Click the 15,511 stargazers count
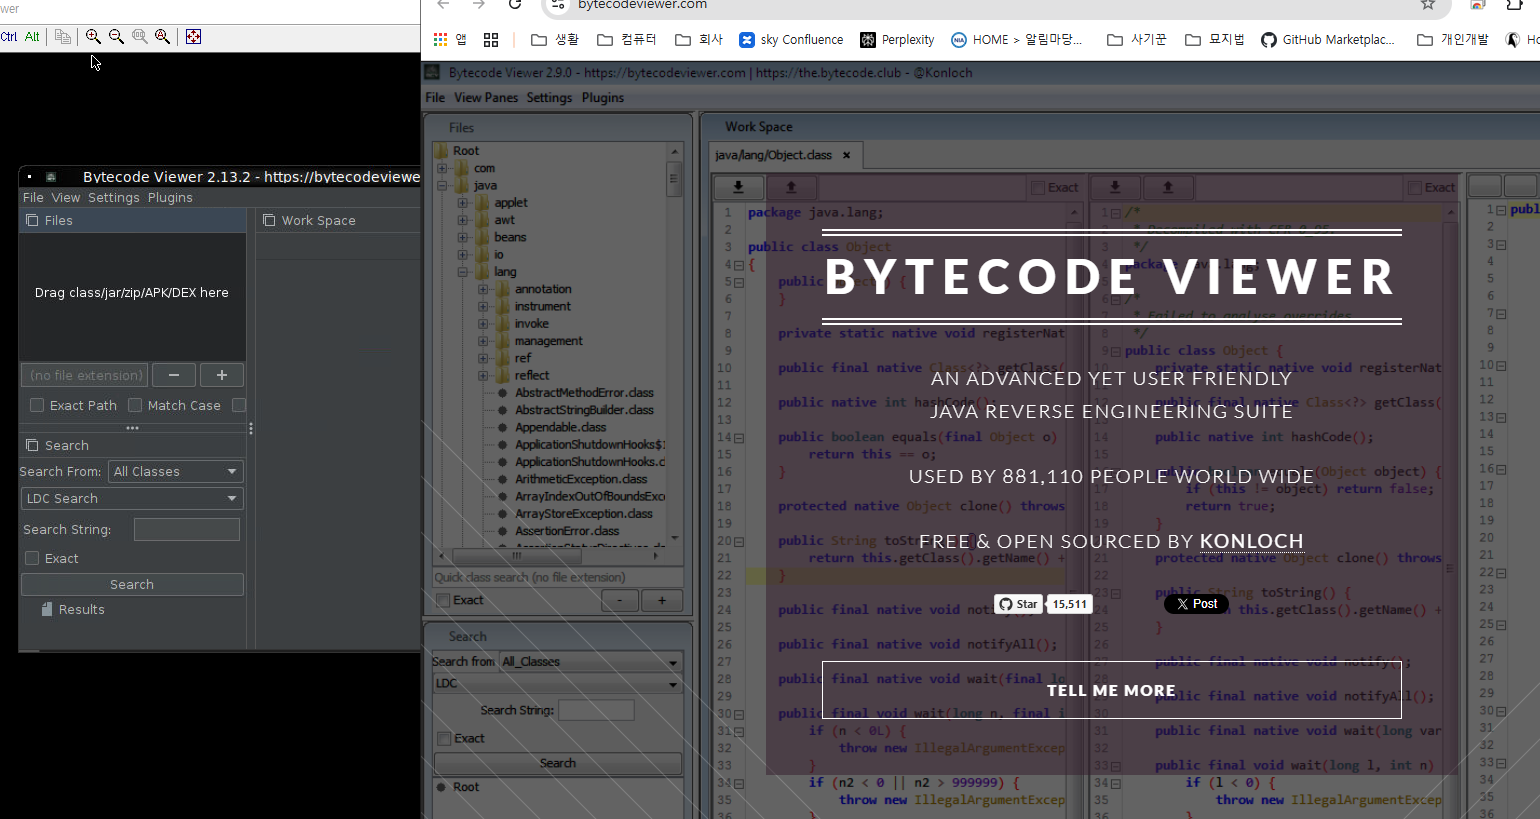Image resolution: width=1540 pixels, height=819 pixels. point(1069,604)
